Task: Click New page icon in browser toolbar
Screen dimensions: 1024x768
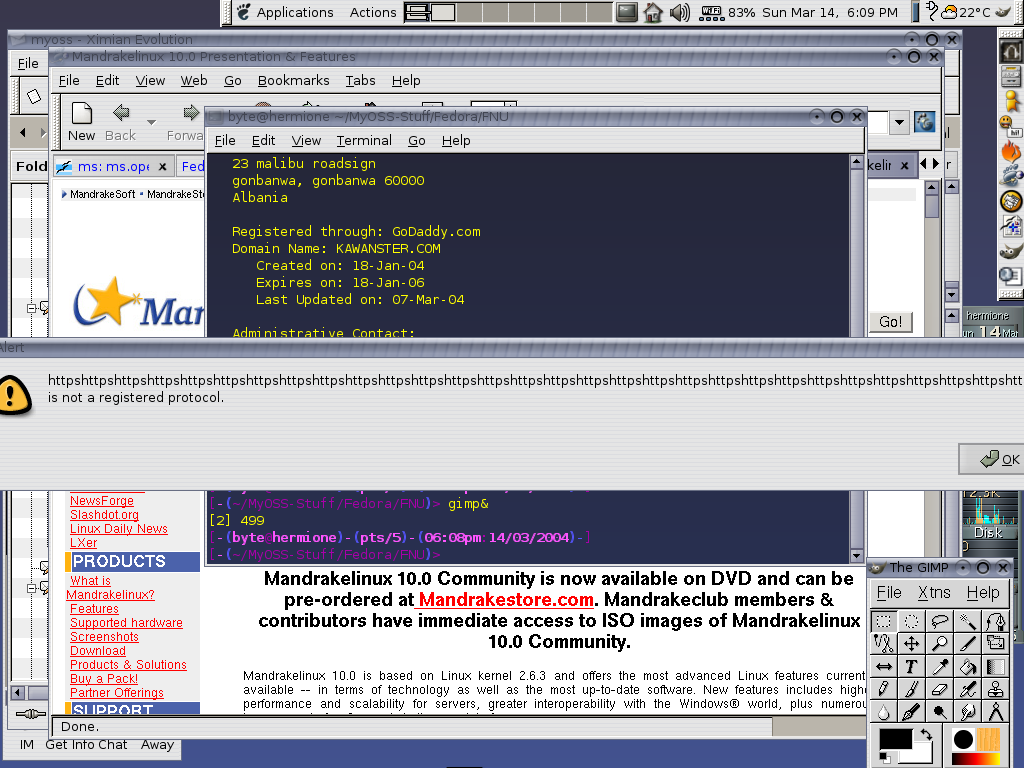Action: pyautogui.click(x=82, y=121)
